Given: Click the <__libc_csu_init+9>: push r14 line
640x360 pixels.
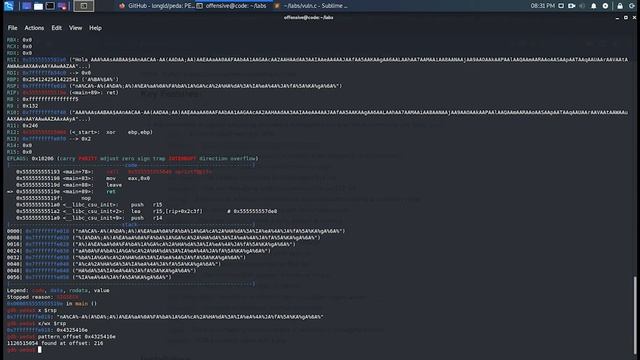Looking at the screenshot, I should pyautogui.click(x=89, y=218).
